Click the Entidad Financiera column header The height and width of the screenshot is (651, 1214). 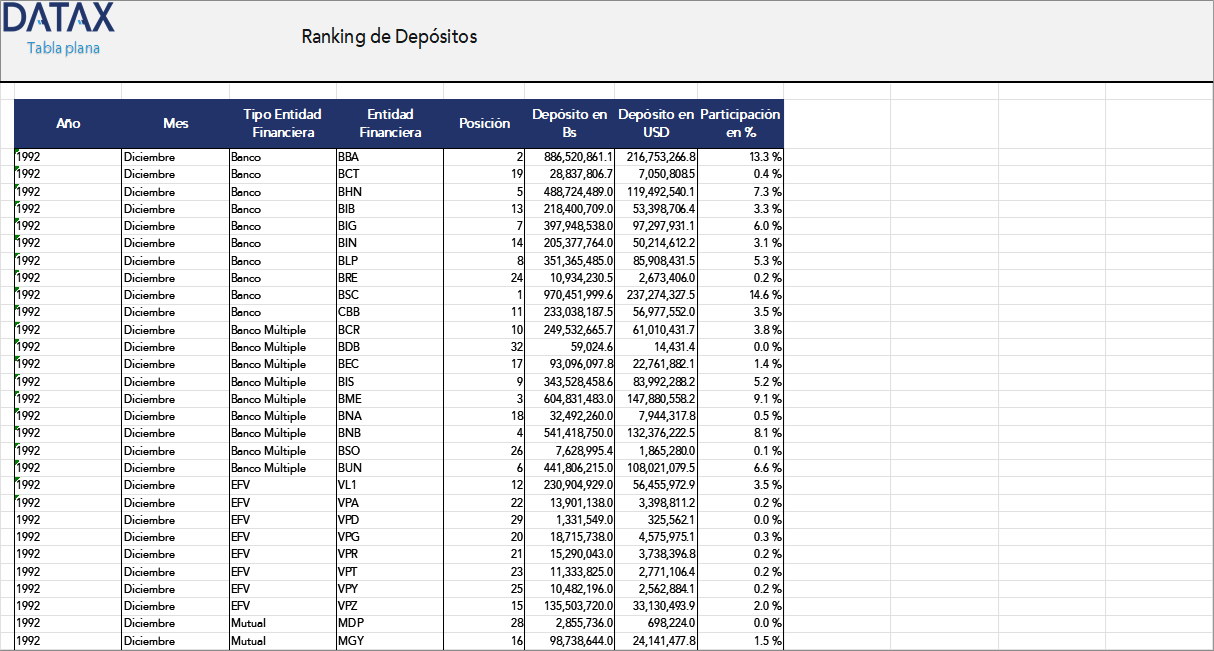[389, 123]
